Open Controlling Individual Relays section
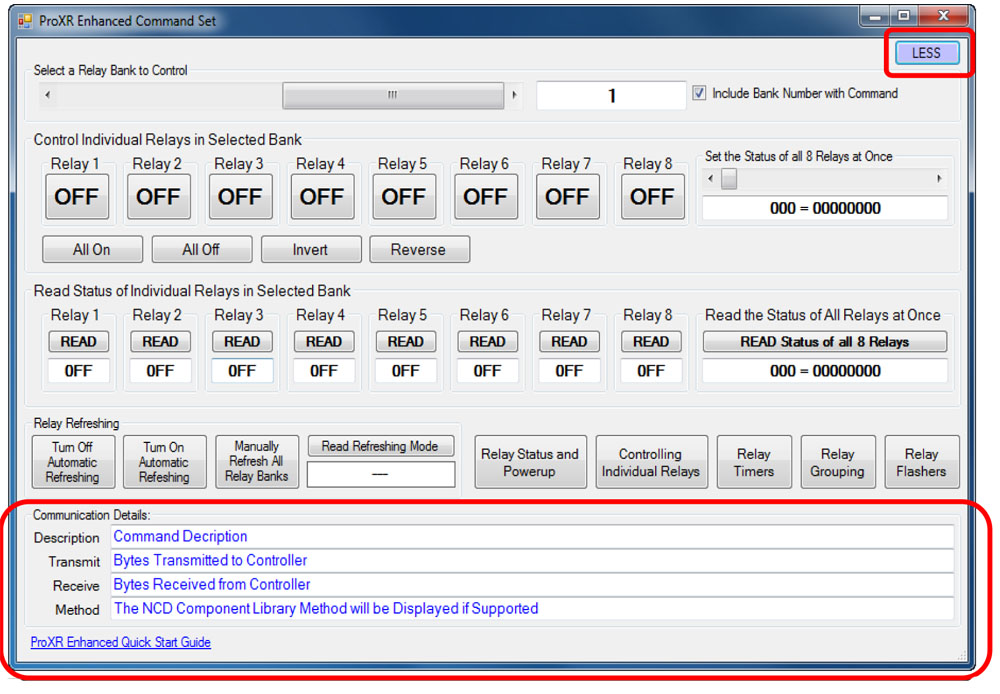Viewport: 1000px width, 694px height. [x=651, y=462]
